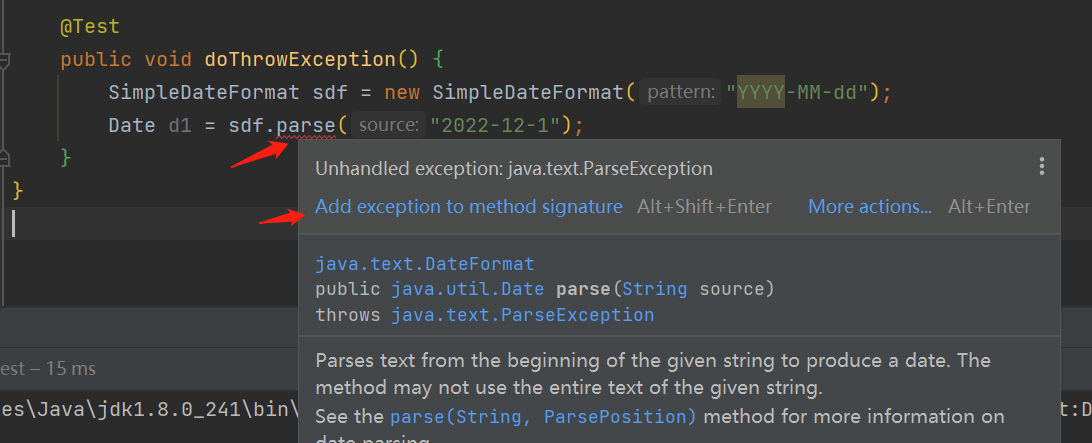Add exception to method signature
Screen dimensions: 1092x443
click(x=468, y=207)
